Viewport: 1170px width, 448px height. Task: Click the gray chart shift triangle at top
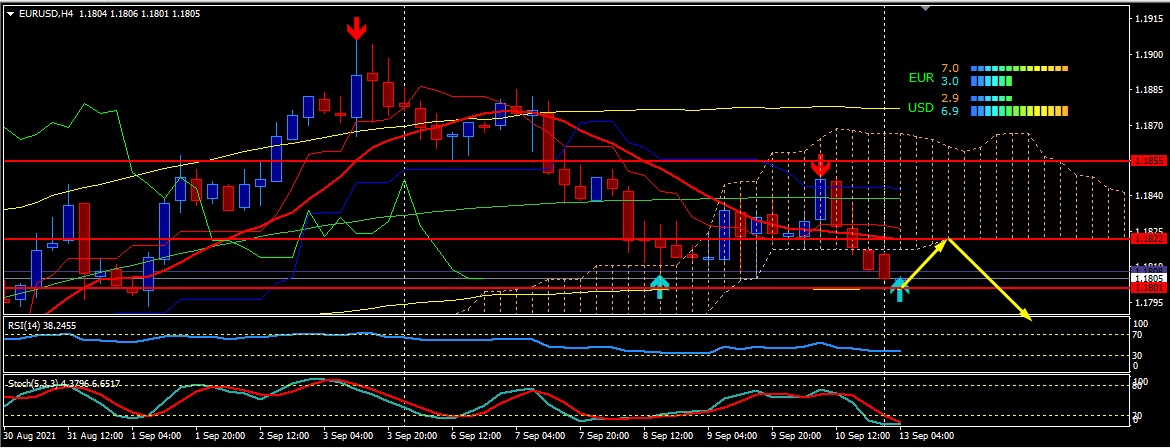tap(925, 7)
